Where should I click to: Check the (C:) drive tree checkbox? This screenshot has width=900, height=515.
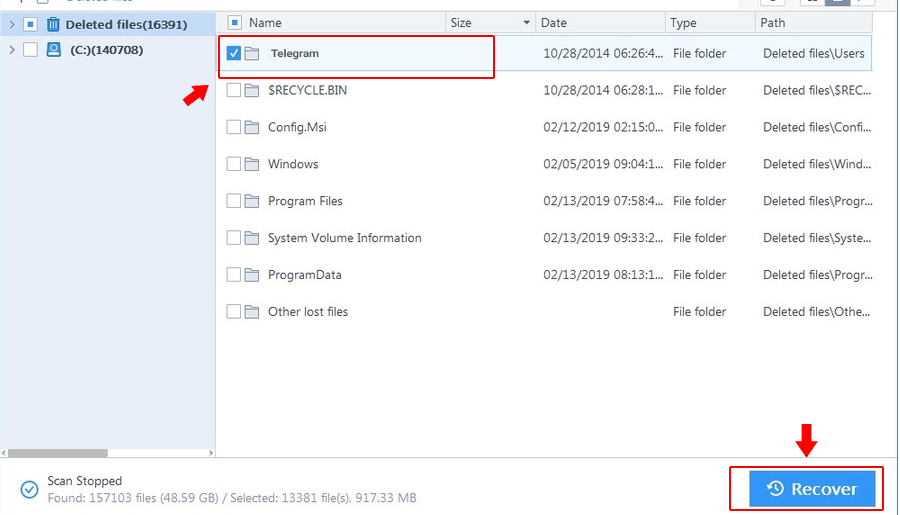coord(30,50)
